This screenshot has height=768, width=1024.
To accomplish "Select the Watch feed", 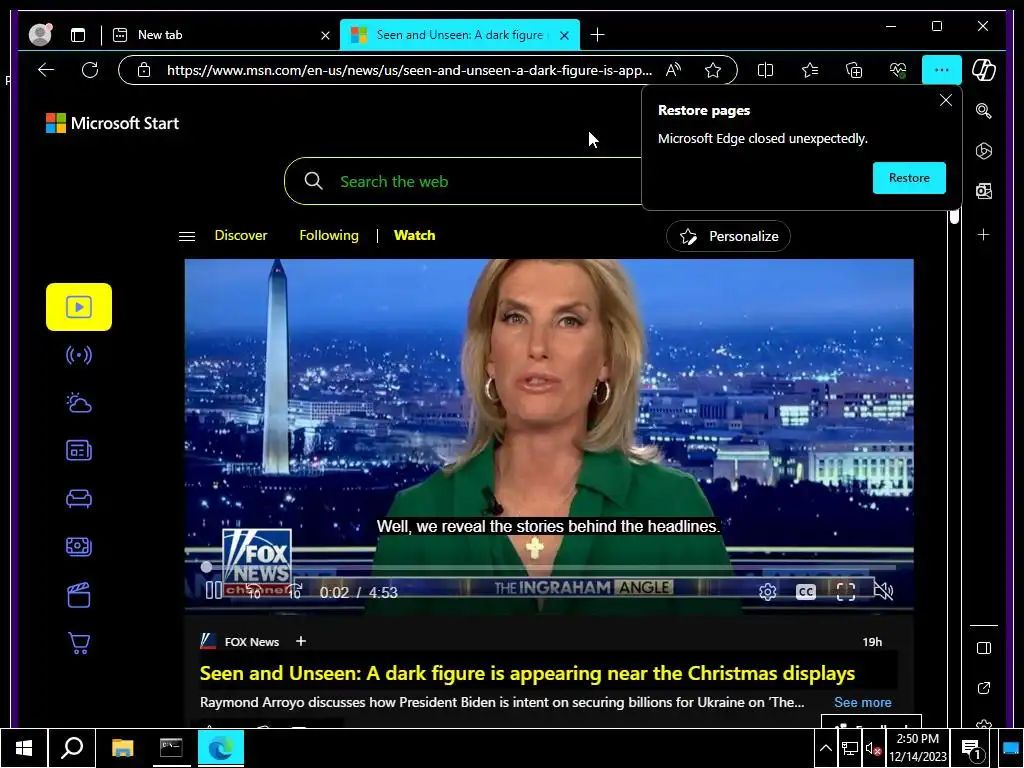I will (415, 235).
